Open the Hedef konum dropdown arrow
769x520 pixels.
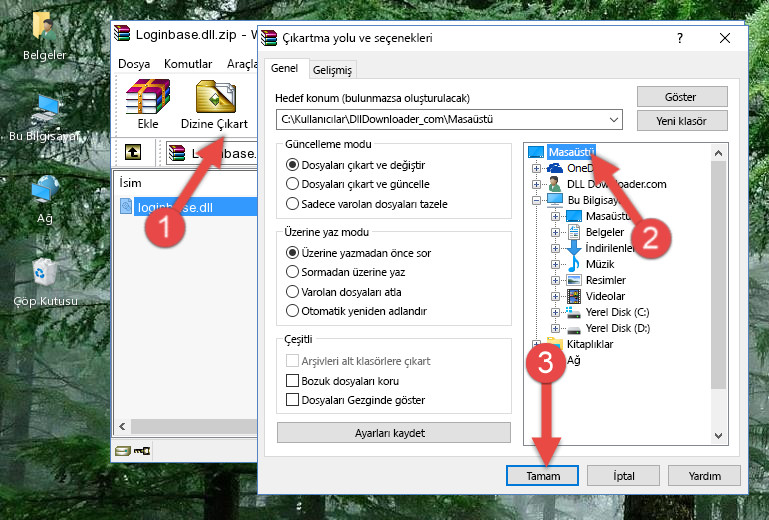tap(614, 120)
